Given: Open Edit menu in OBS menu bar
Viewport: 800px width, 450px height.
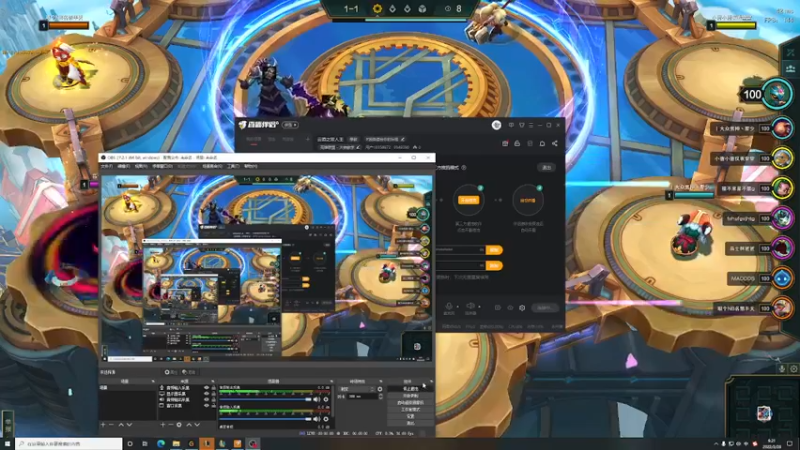Looking at the screenshot, I should [x=124, y=166].
